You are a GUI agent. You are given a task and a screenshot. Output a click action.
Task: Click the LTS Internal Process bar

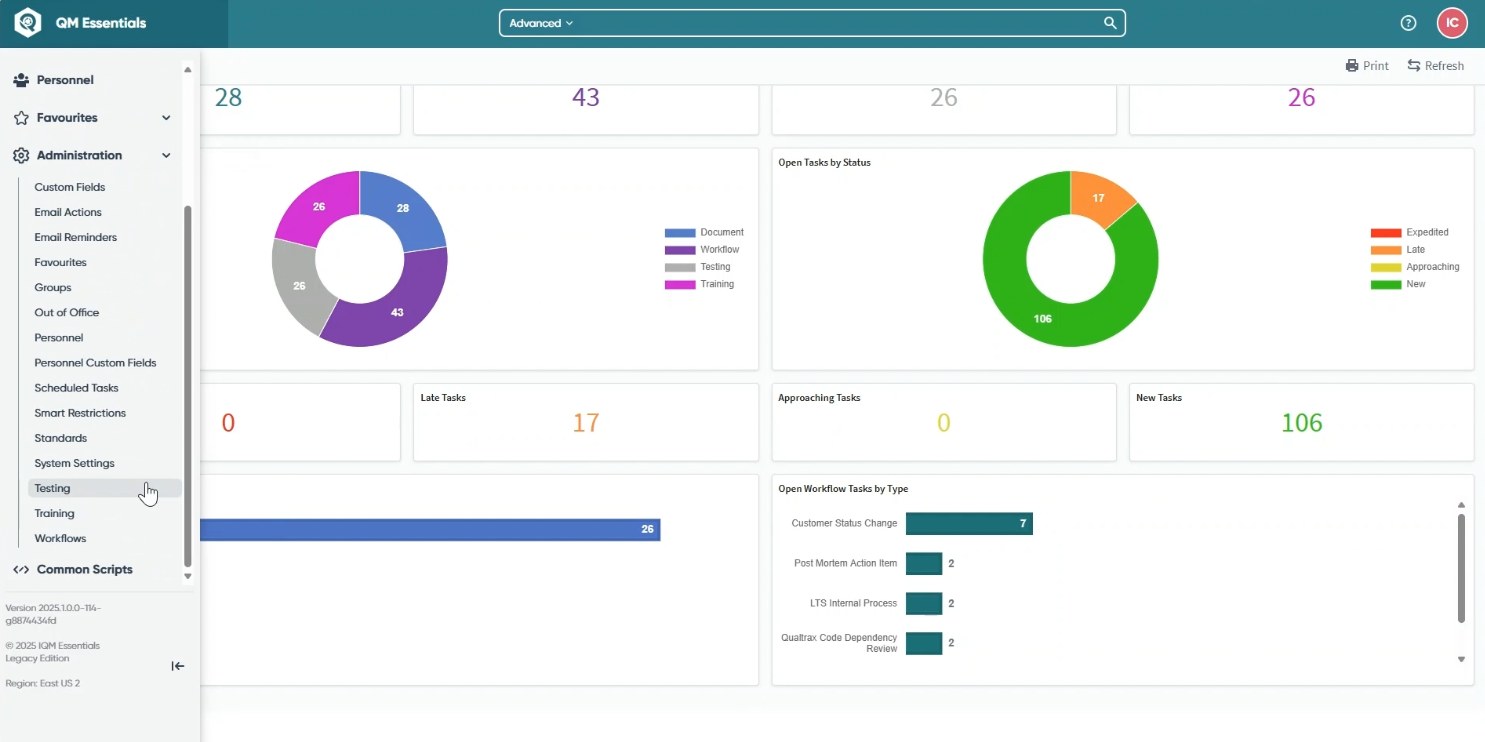click(924, 604)
